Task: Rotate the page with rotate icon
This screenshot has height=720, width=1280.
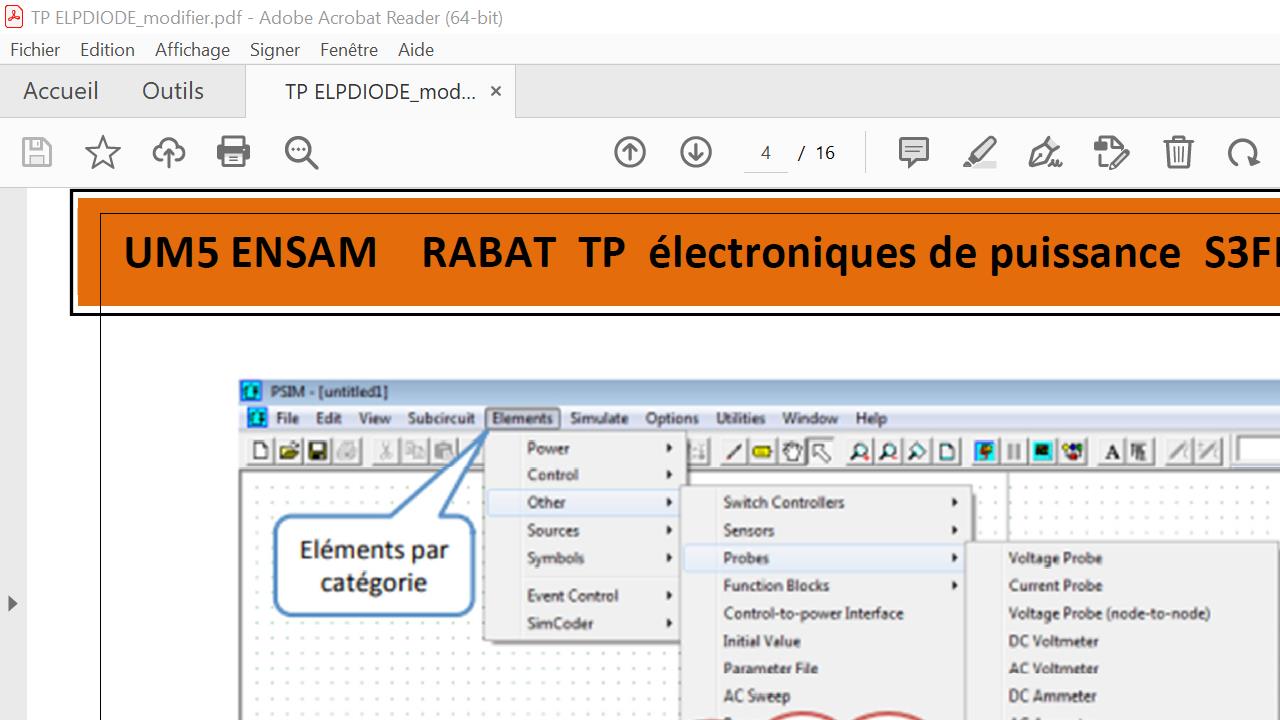Action: tap(1243, 152)
